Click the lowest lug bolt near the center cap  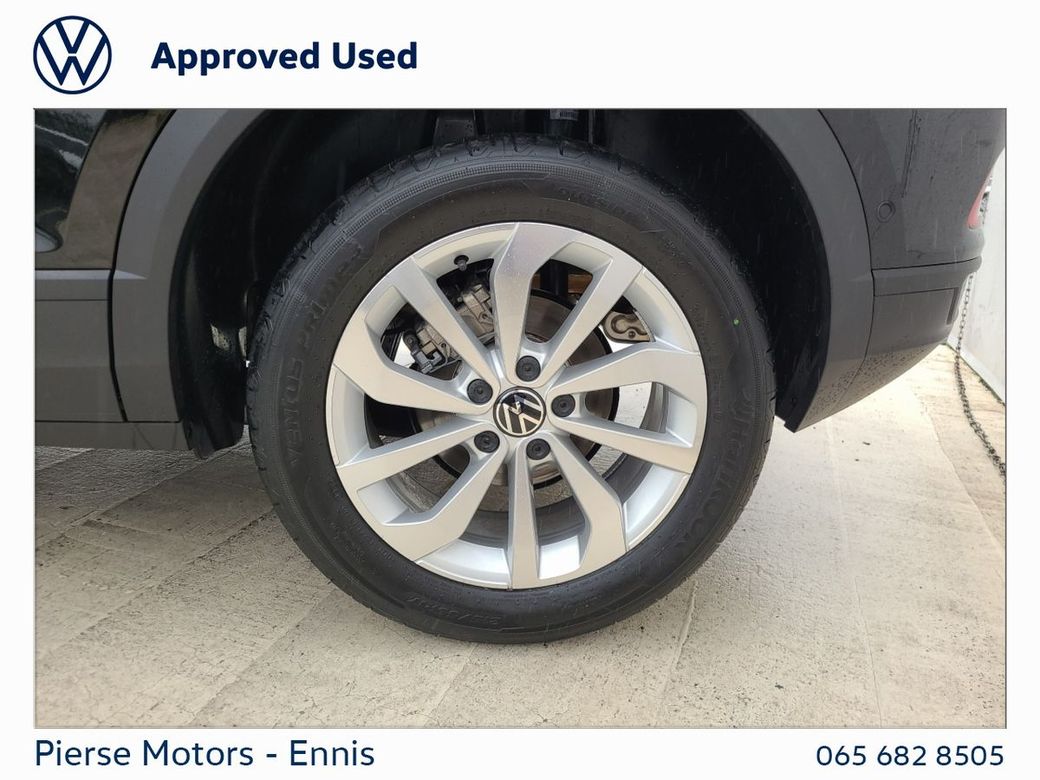(538, 450)
